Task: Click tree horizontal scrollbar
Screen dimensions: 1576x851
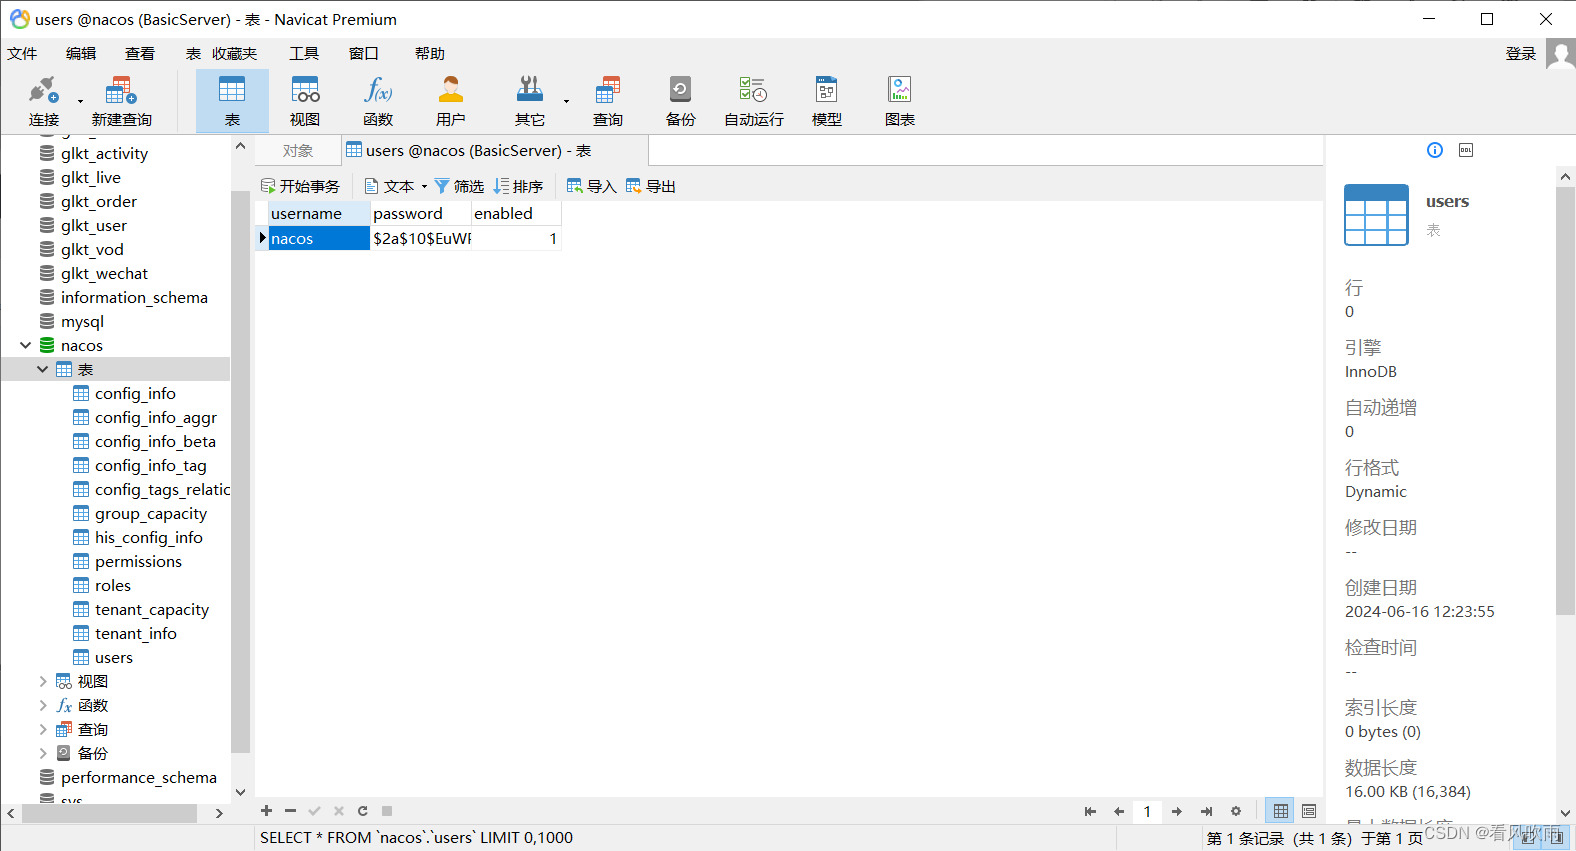Action: (x=109, y=813)
